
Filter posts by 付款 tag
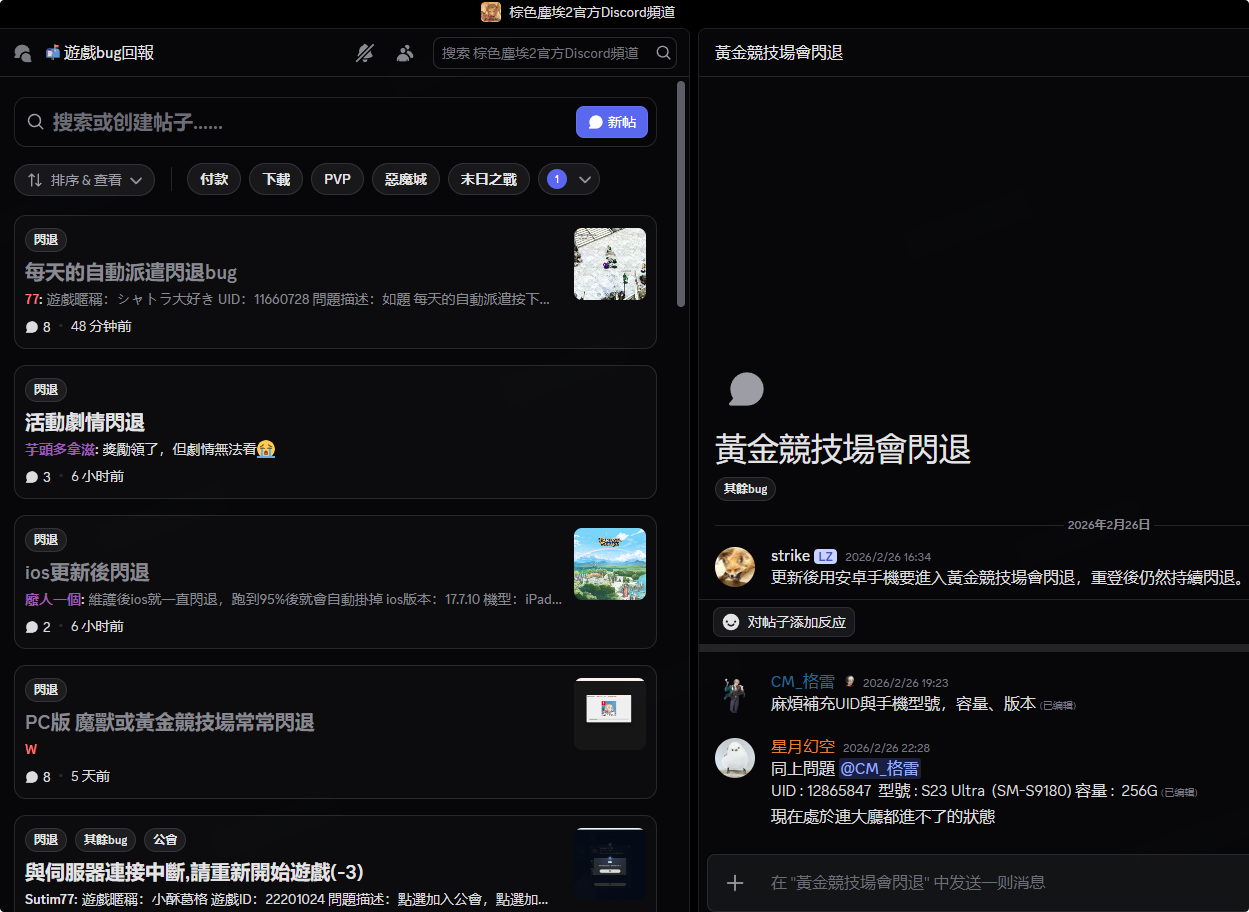tap(214, 179)
